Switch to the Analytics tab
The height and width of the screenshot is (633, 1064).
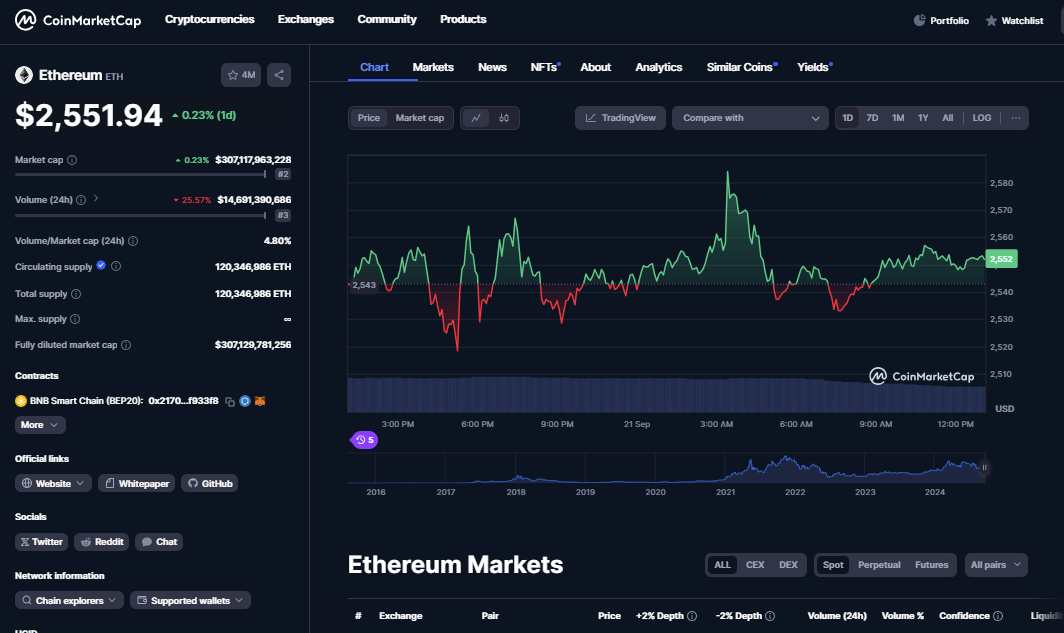[658, 67]
